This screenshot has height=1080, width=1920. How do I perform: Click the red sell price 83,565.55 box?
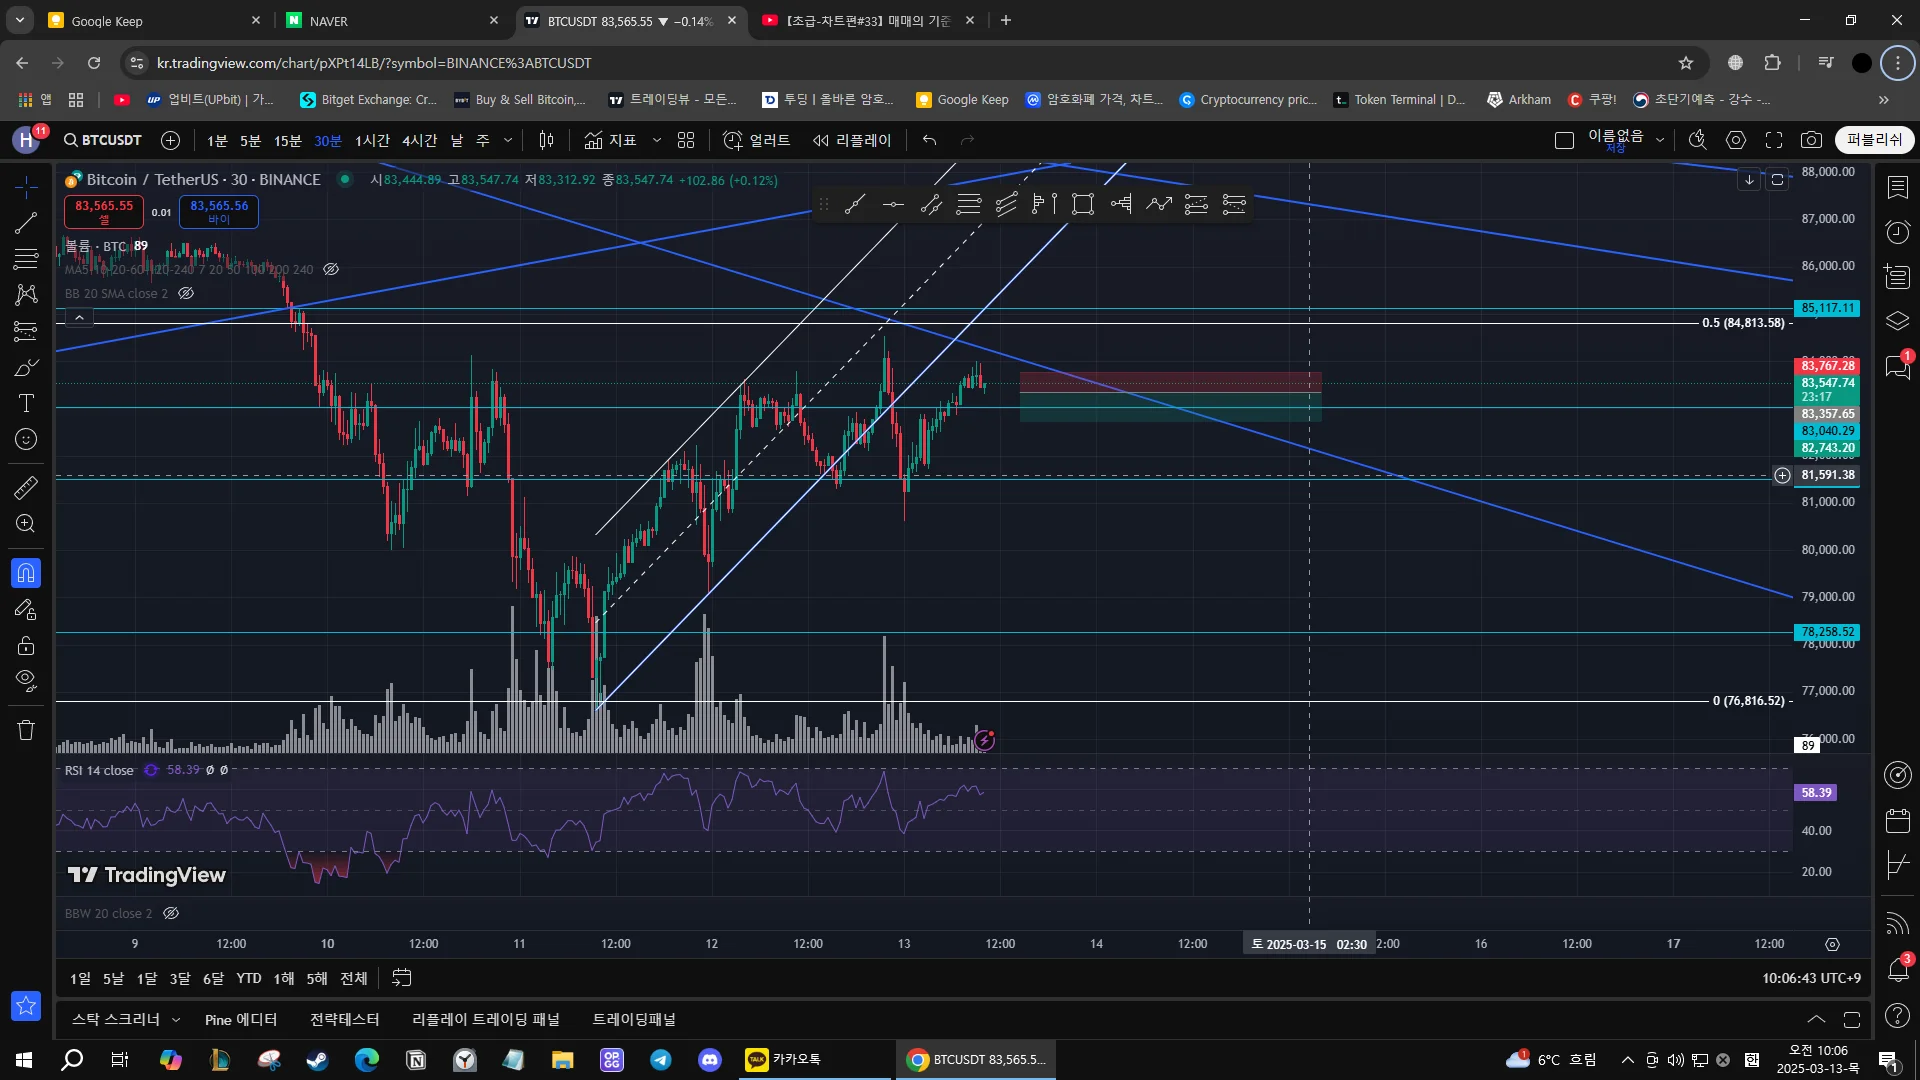(x=104, y=211)
